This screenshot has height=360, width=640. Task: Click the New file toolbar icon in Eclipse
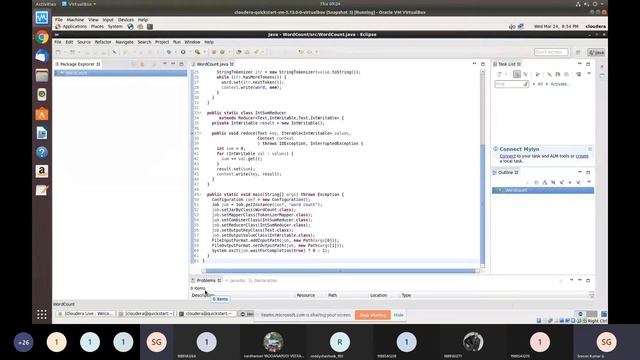pyautogui.click(x=58, y=52)
